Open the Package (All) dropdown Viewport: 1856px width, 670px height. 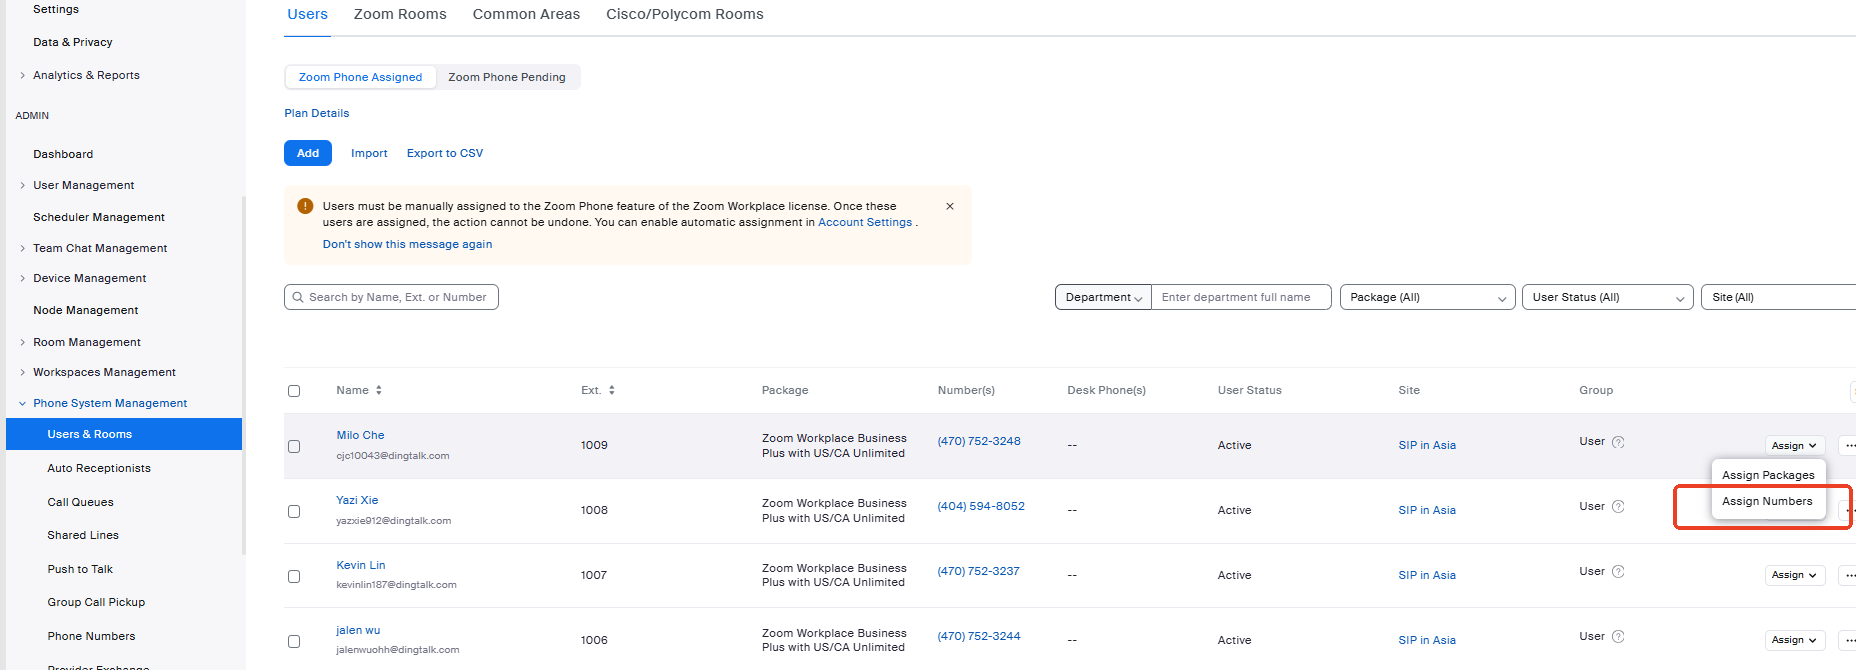coord(1427,297)
